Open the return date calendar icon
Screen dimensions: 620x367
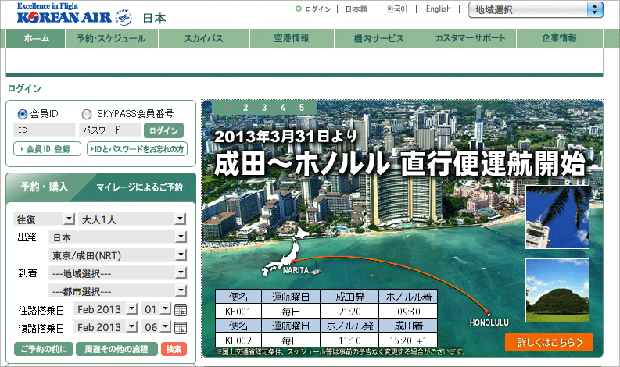point(180,328)
